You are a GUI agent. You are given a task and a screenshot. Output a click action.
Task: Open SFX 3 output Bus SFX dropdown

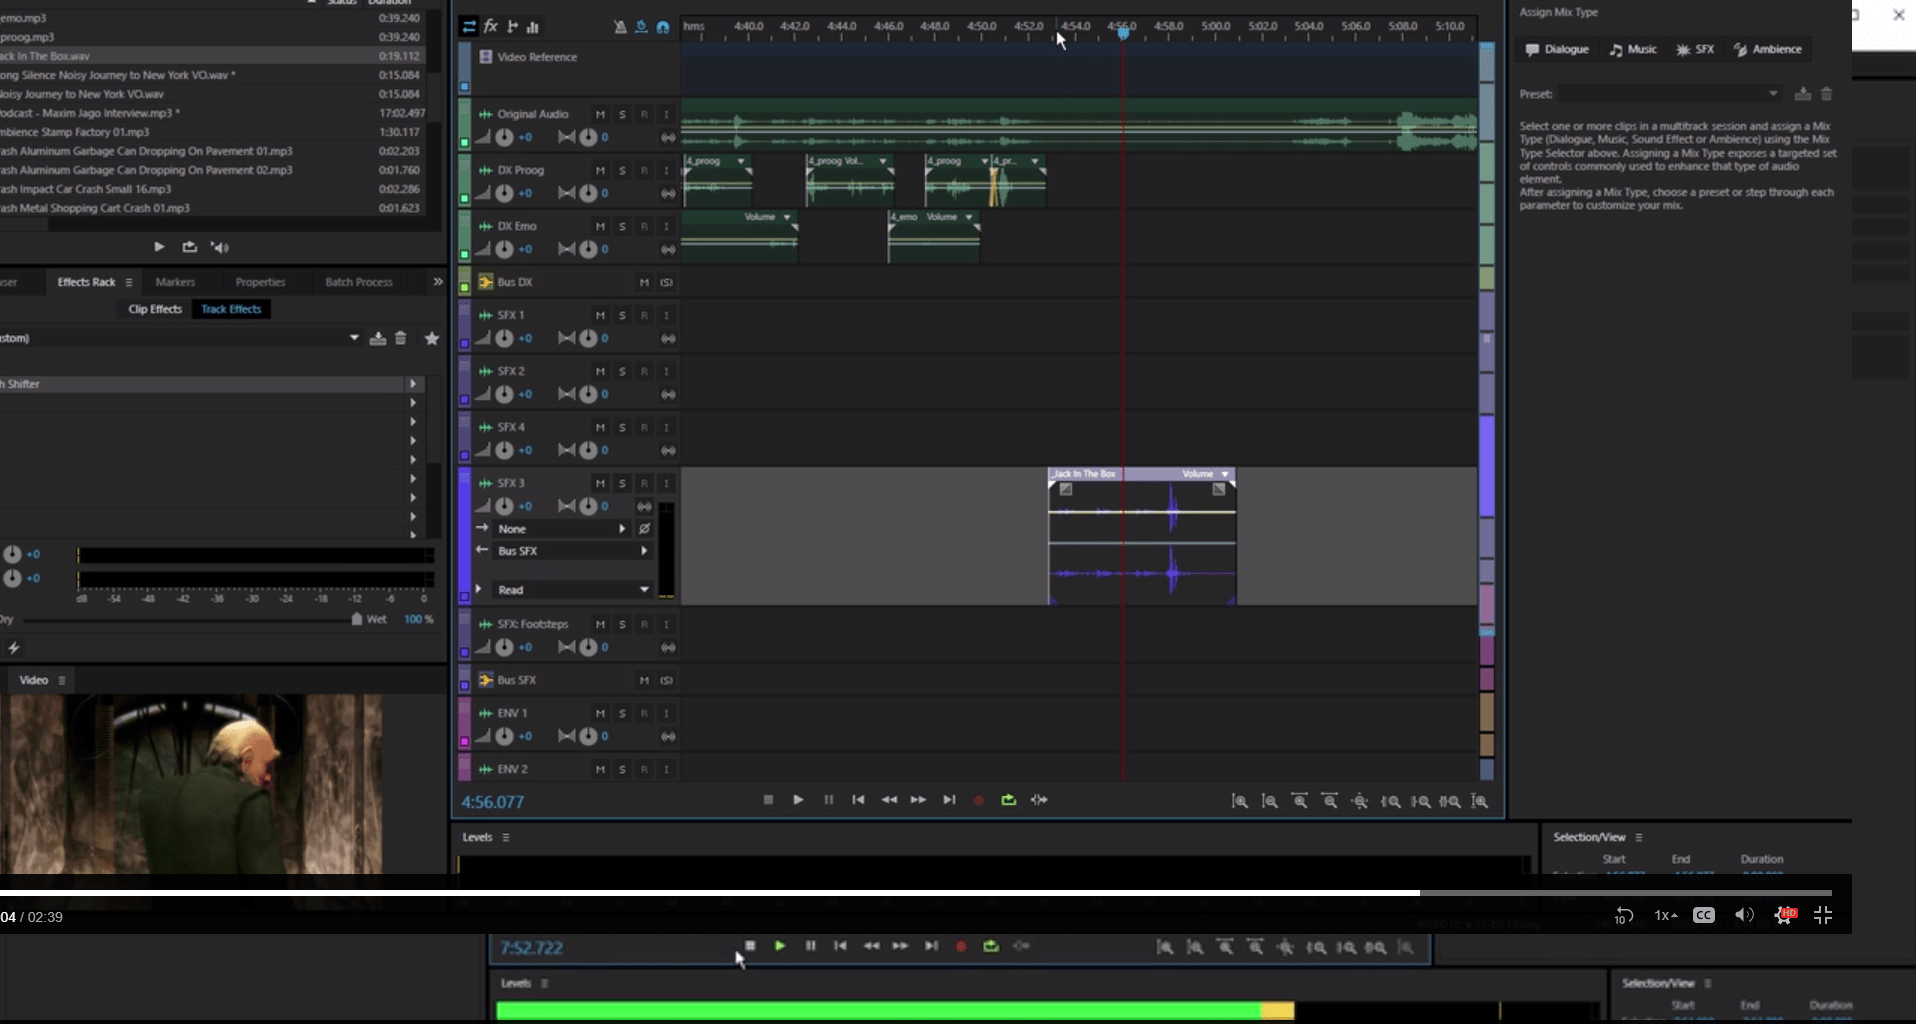(x=573, y=551)
